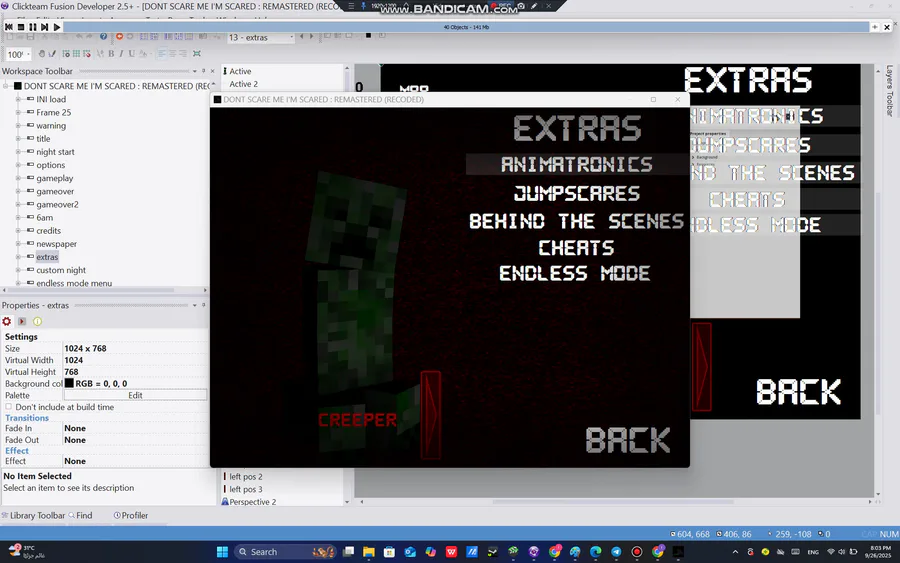The width and height of the screenshot is (900, 563).
Task: Switch to Find tab
Action: [80, 515]
